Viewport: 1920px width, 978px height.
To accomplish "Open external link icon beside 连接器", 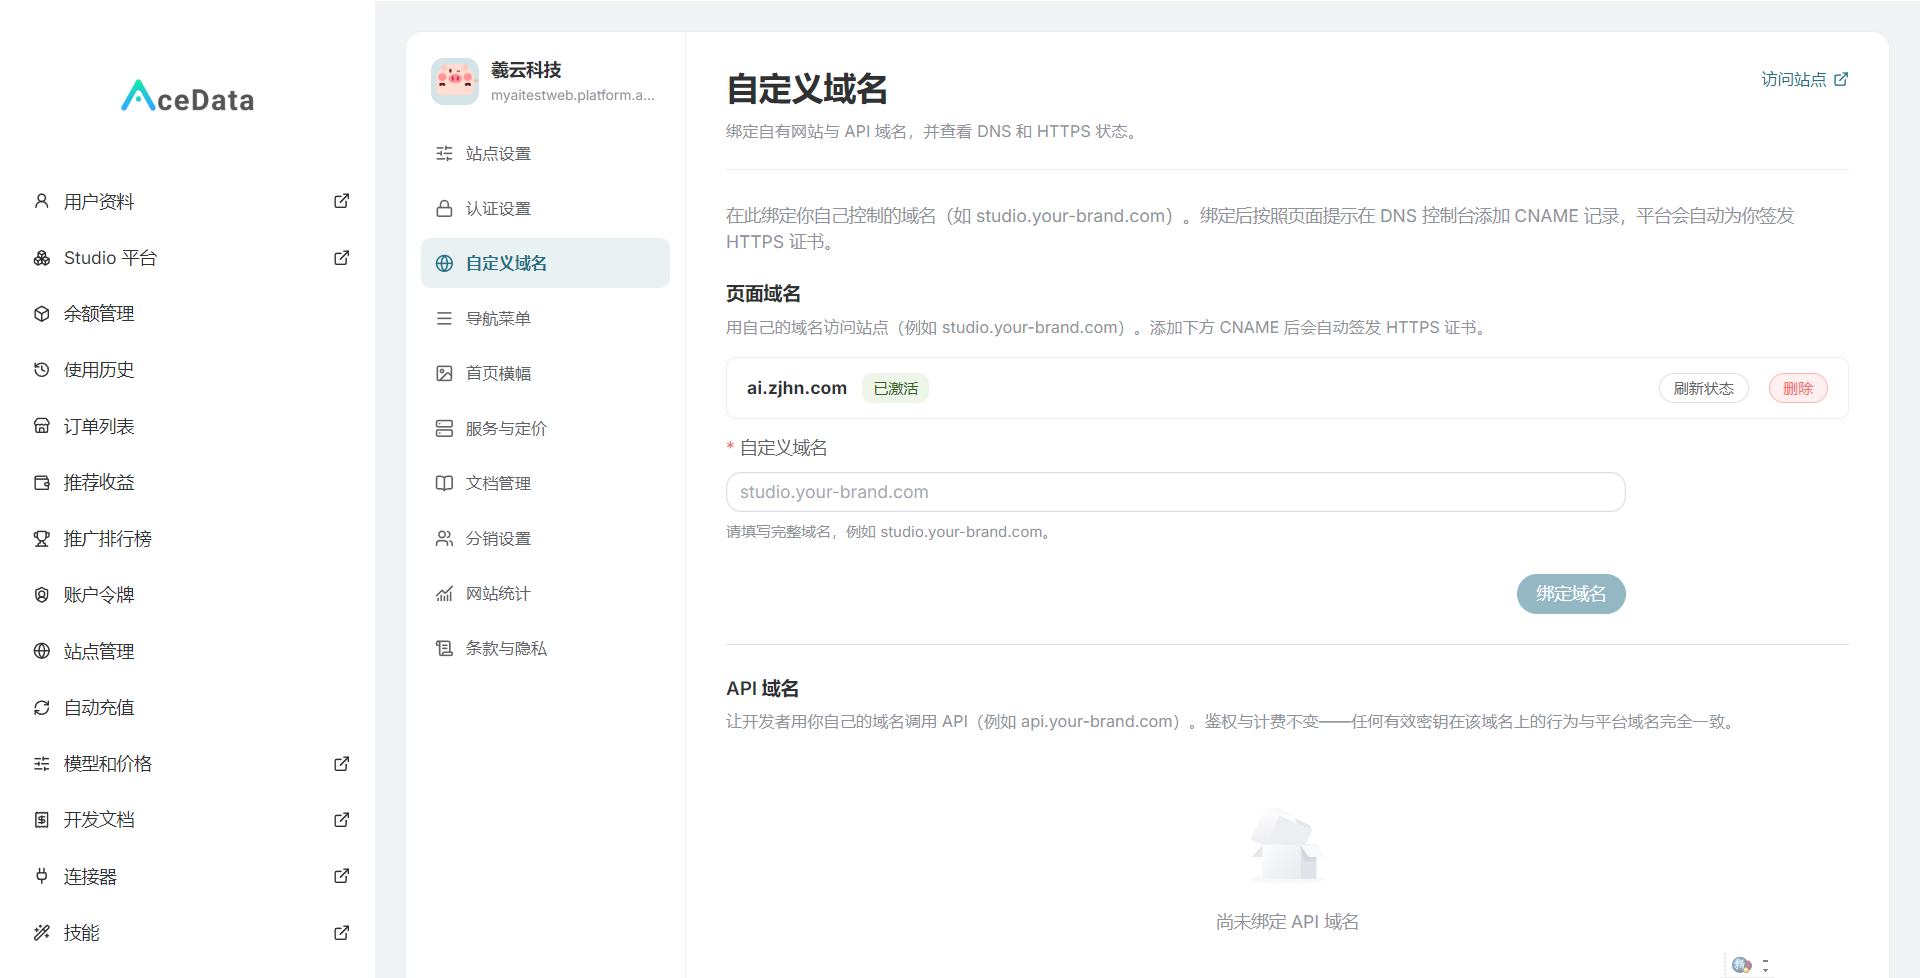I will point(341,876).
